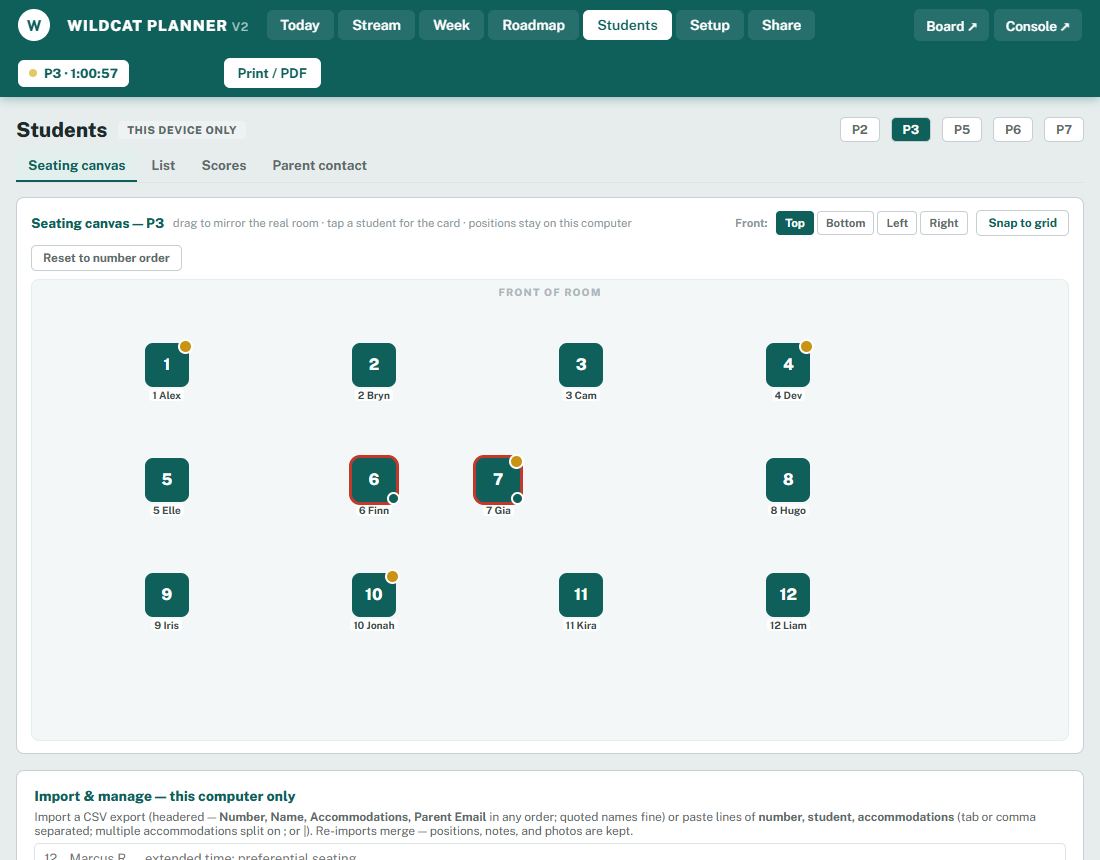This screenshot has height=860, width=1100.
Task: Select the active P3 period button
Action: pos(911,130)
